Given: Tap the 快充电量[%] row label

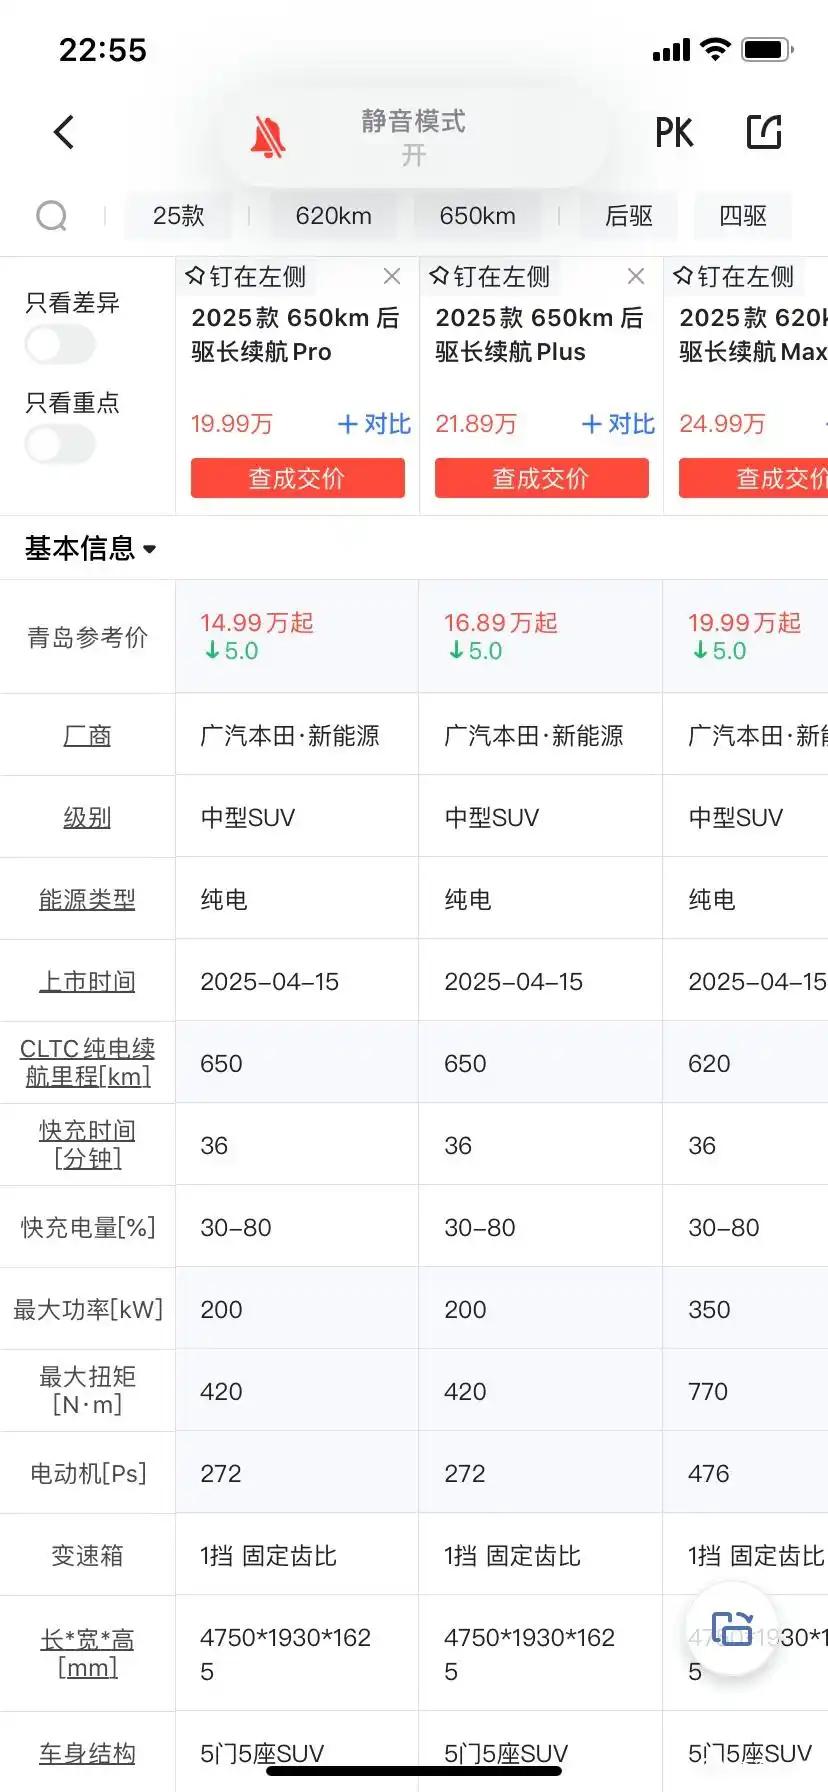Looking at the screenshot, I should pyautogui.click(x=88, y=1227).
